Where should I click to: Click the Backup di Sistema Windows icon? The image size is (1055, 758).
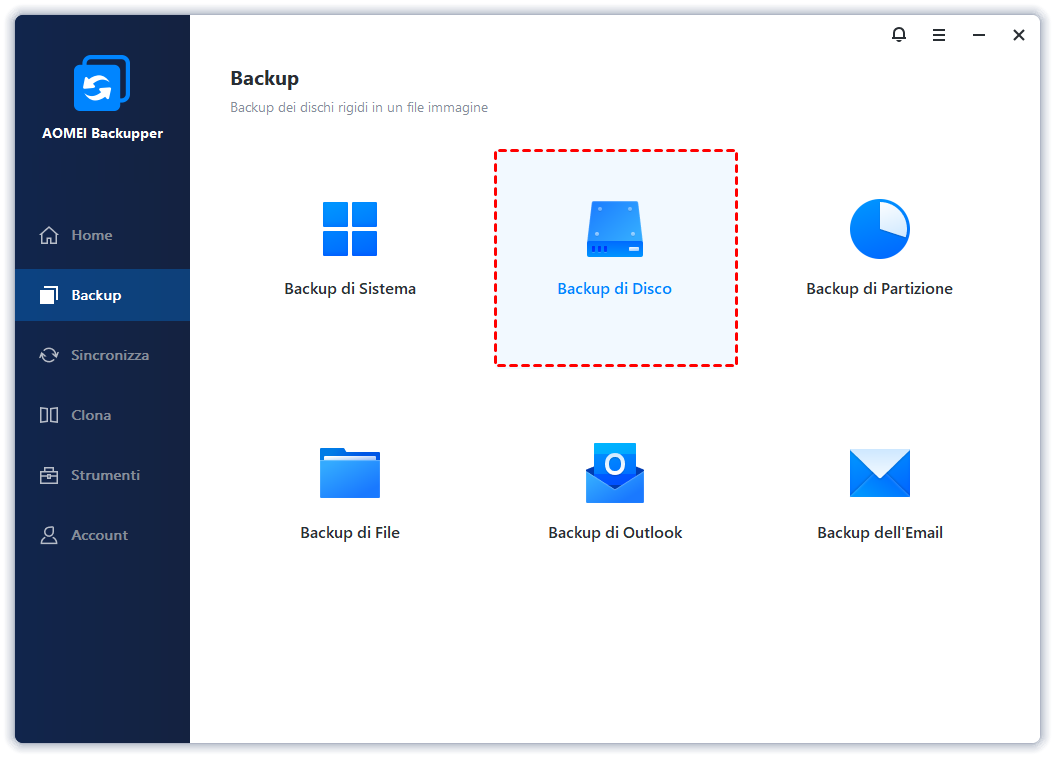pos(350,229)
